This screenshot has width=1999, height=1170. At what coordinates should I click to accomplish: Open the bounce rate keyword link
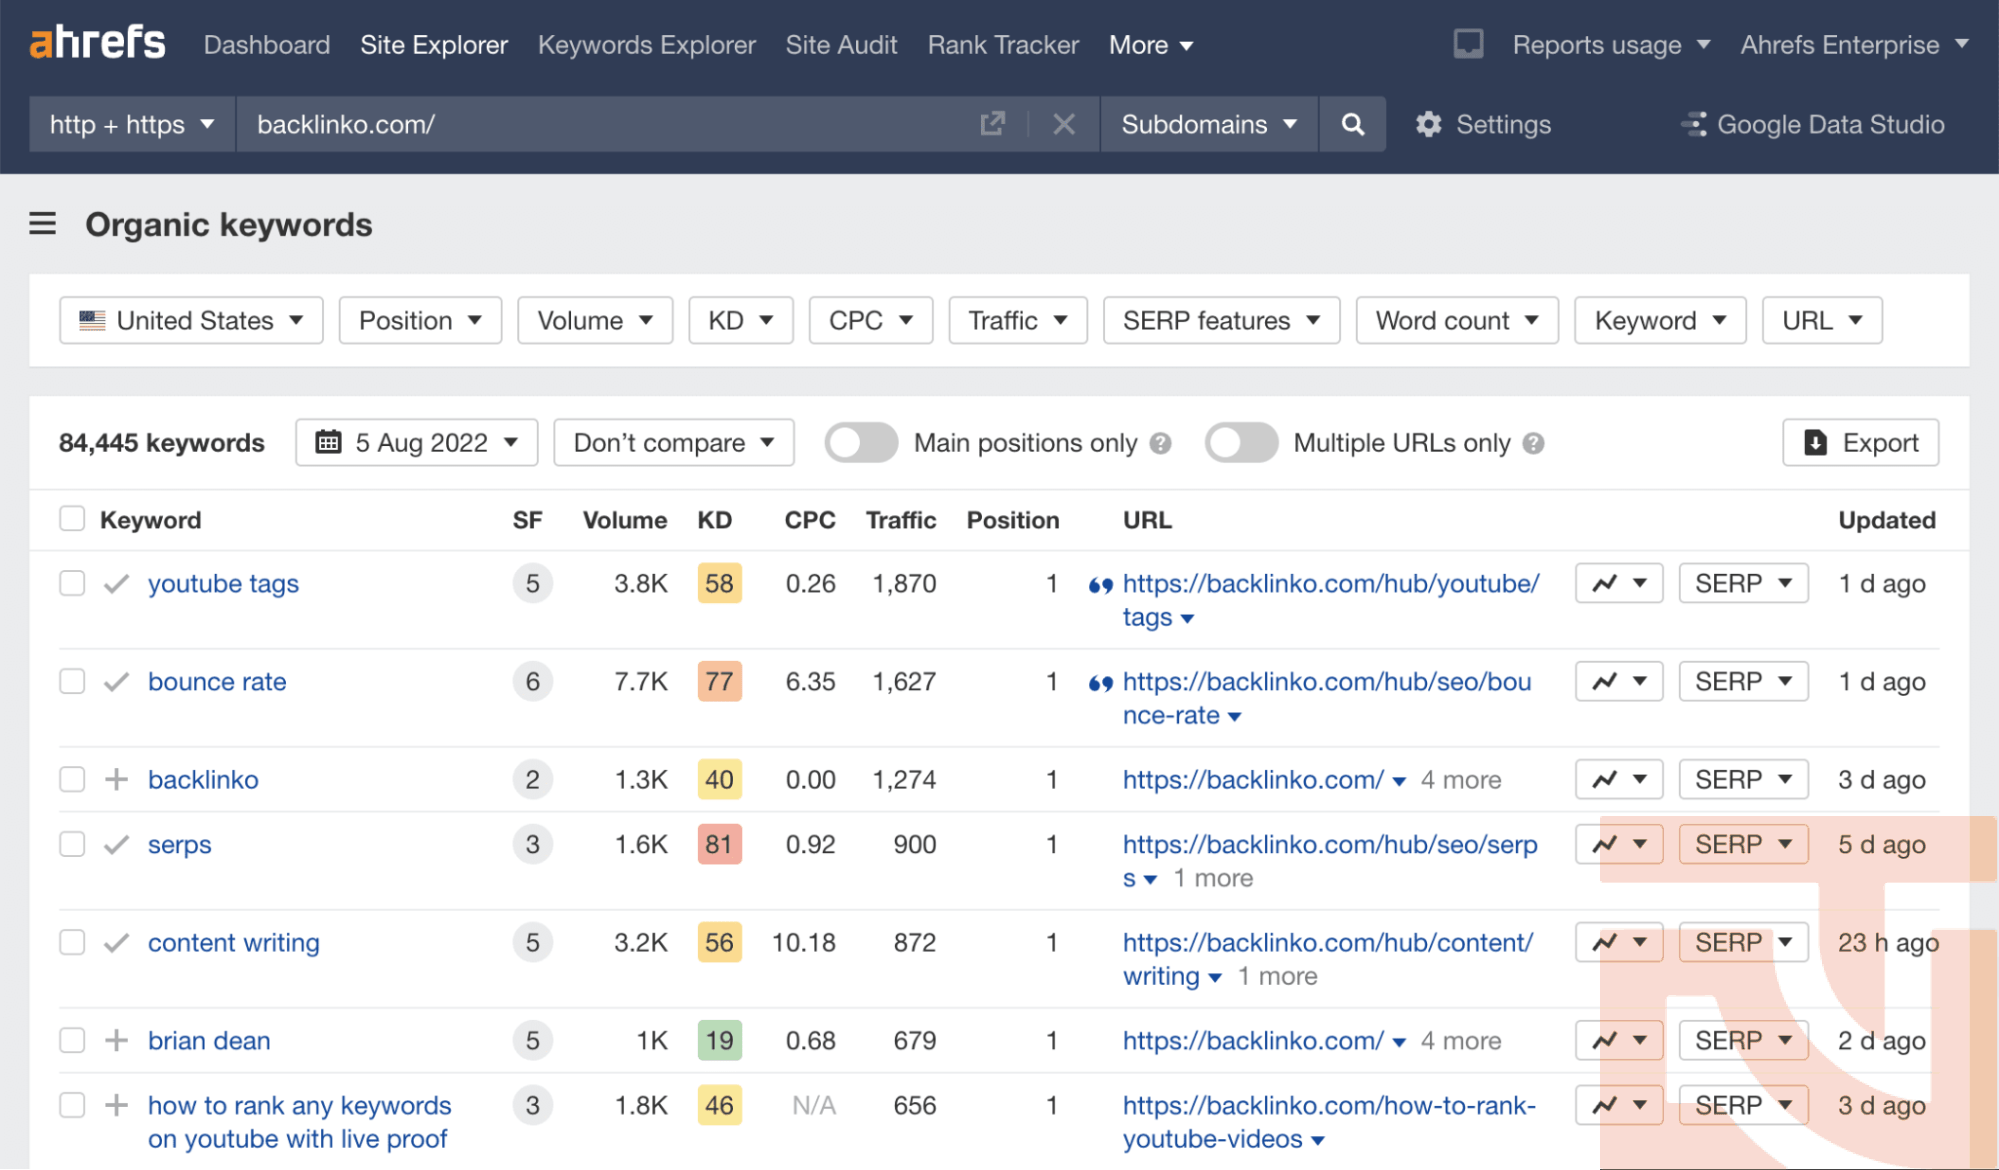coord(217,681)
